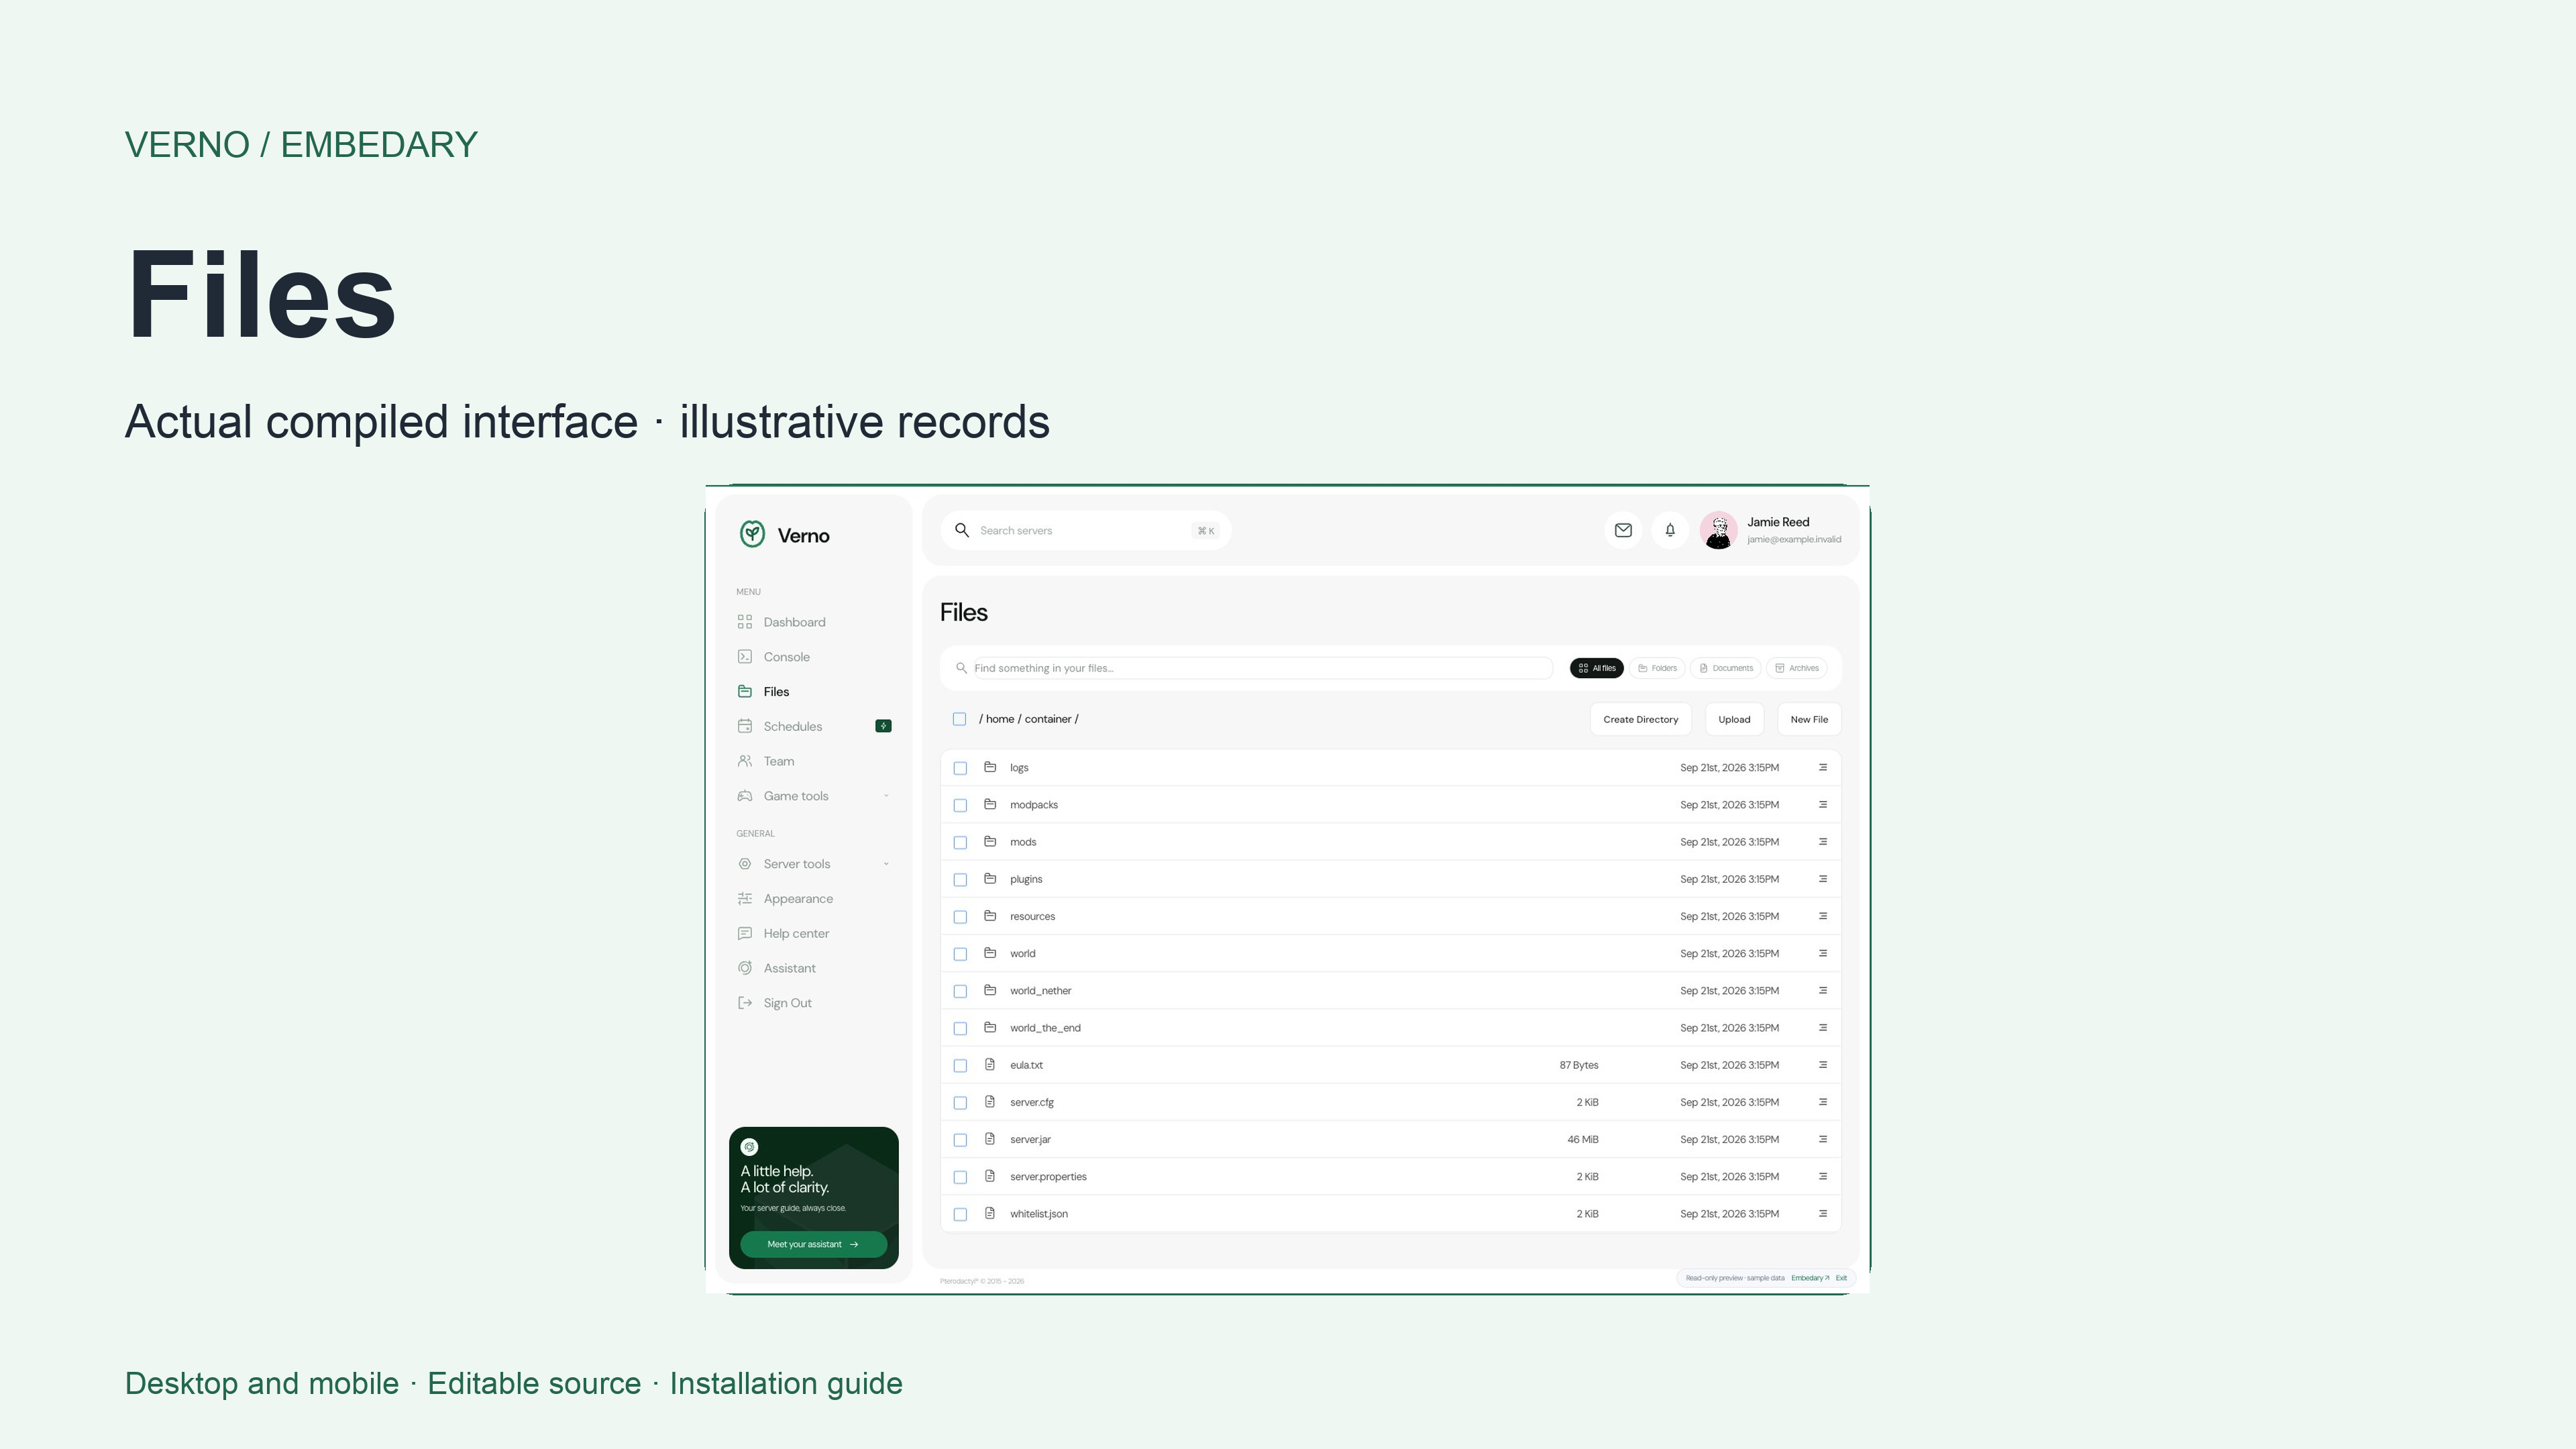This screenshot has width=2576, height=1449.
Task: Open the row menu for server.jar
Action: [x=1822, y=1140]
